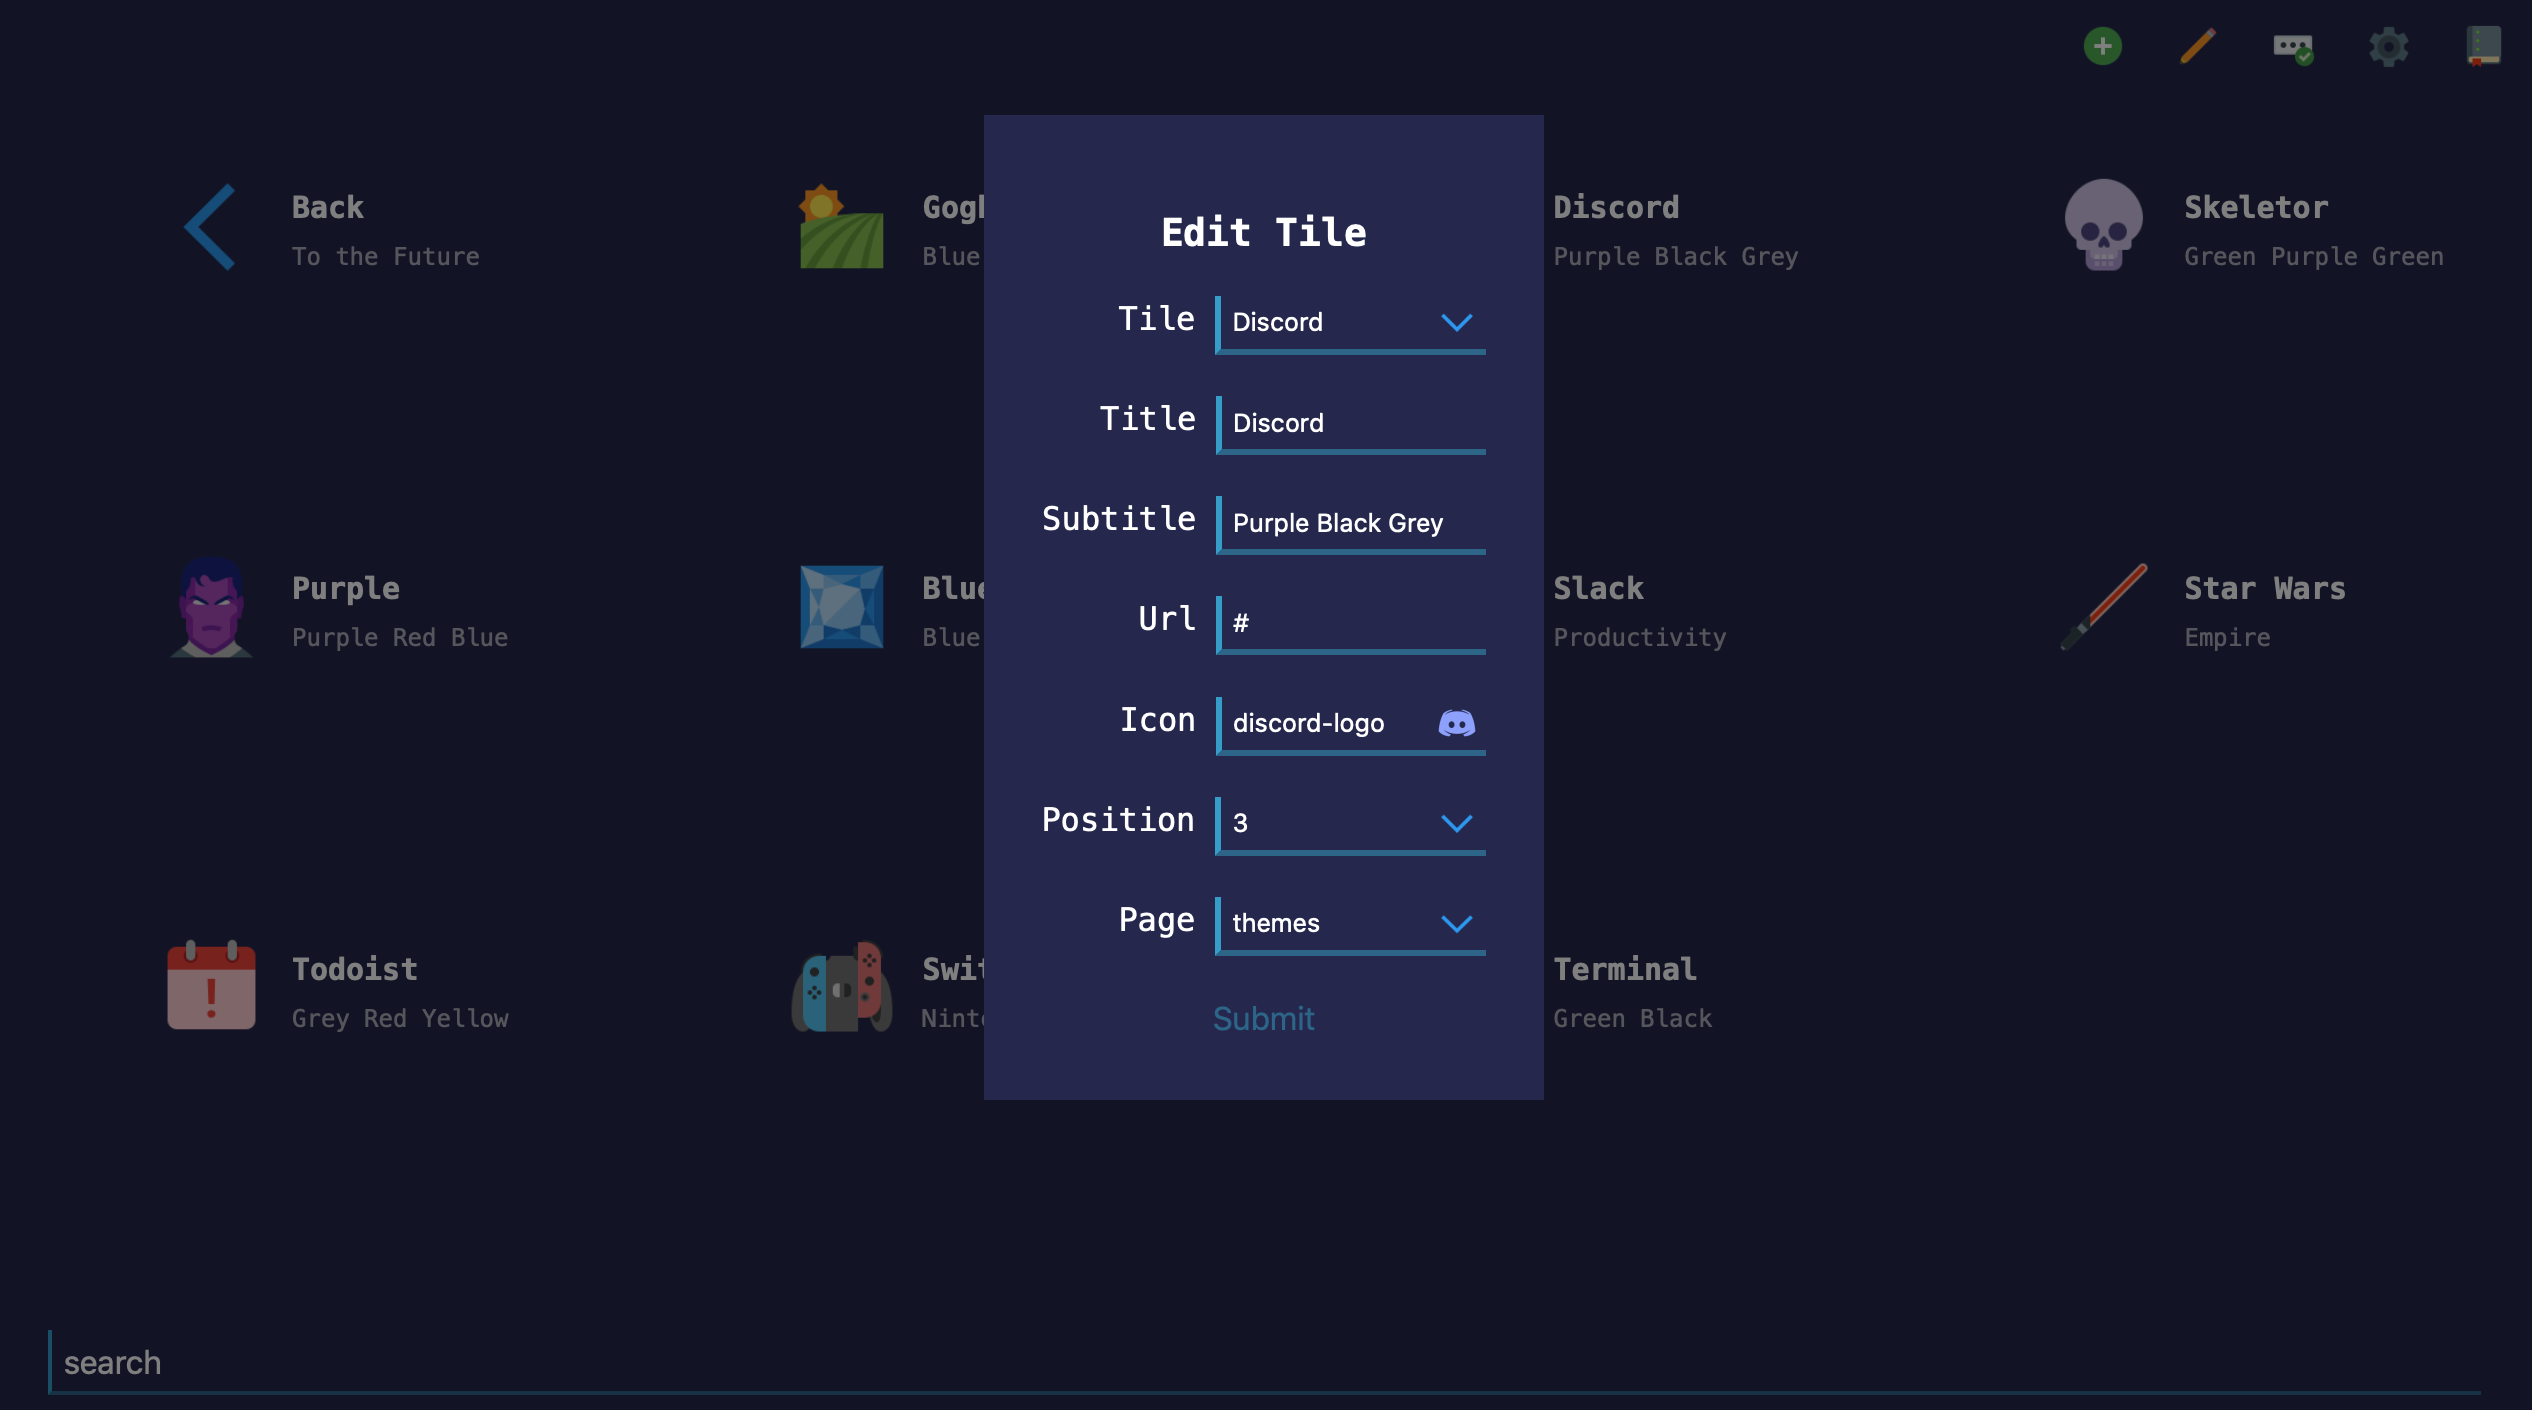Click the Subtitle Purple Black Grey field
The width and height of the screenshot is (2532, 1410).
click(1354, 521)
